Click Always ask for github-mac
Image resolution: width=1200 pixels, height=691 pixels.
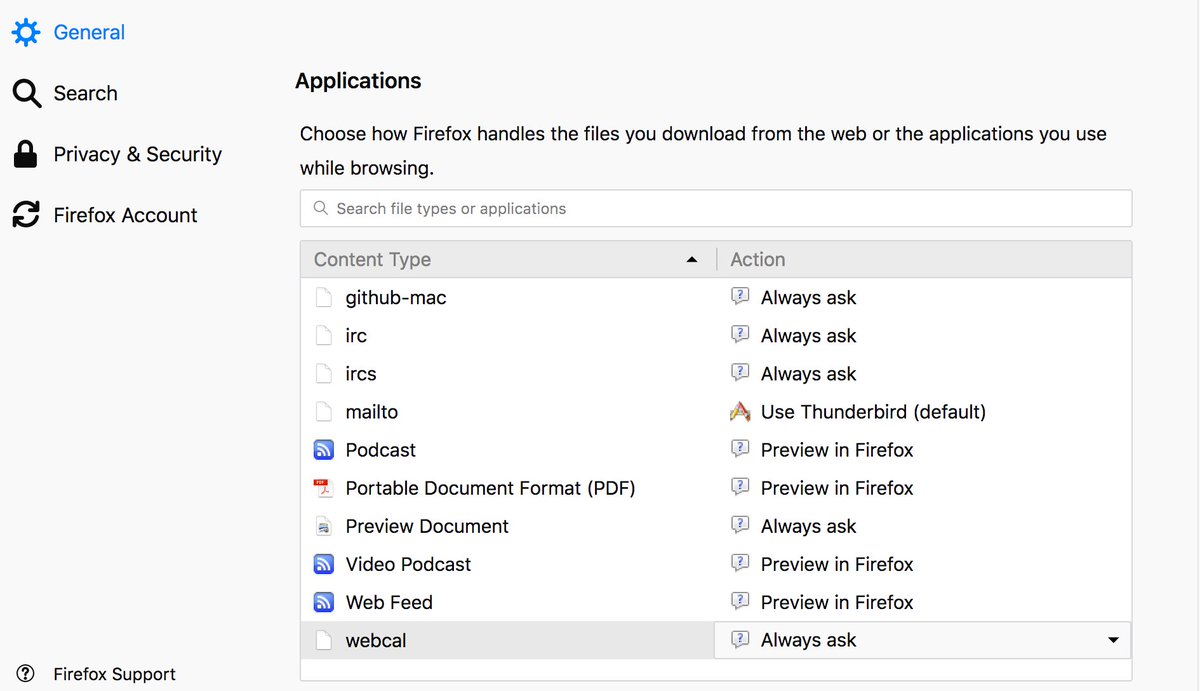pyautogui.click(x=808, y=298)
